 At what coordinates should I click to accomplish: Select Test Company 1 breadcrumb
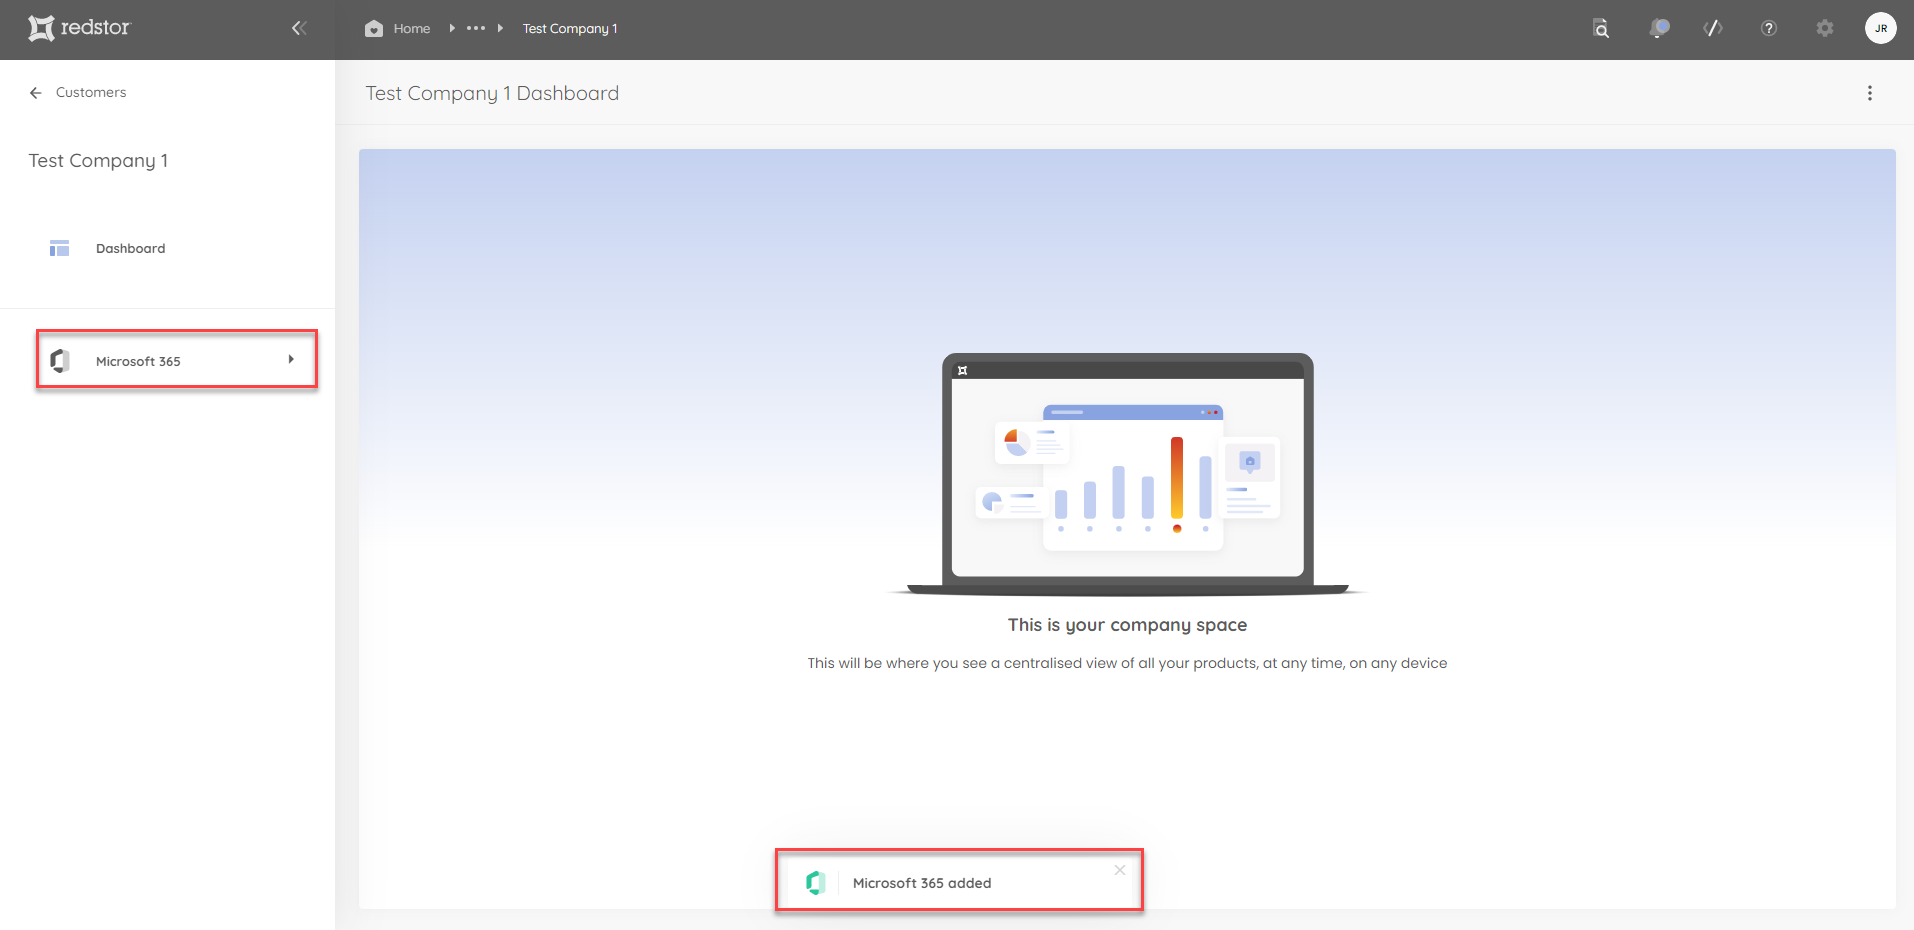(570, 28)
